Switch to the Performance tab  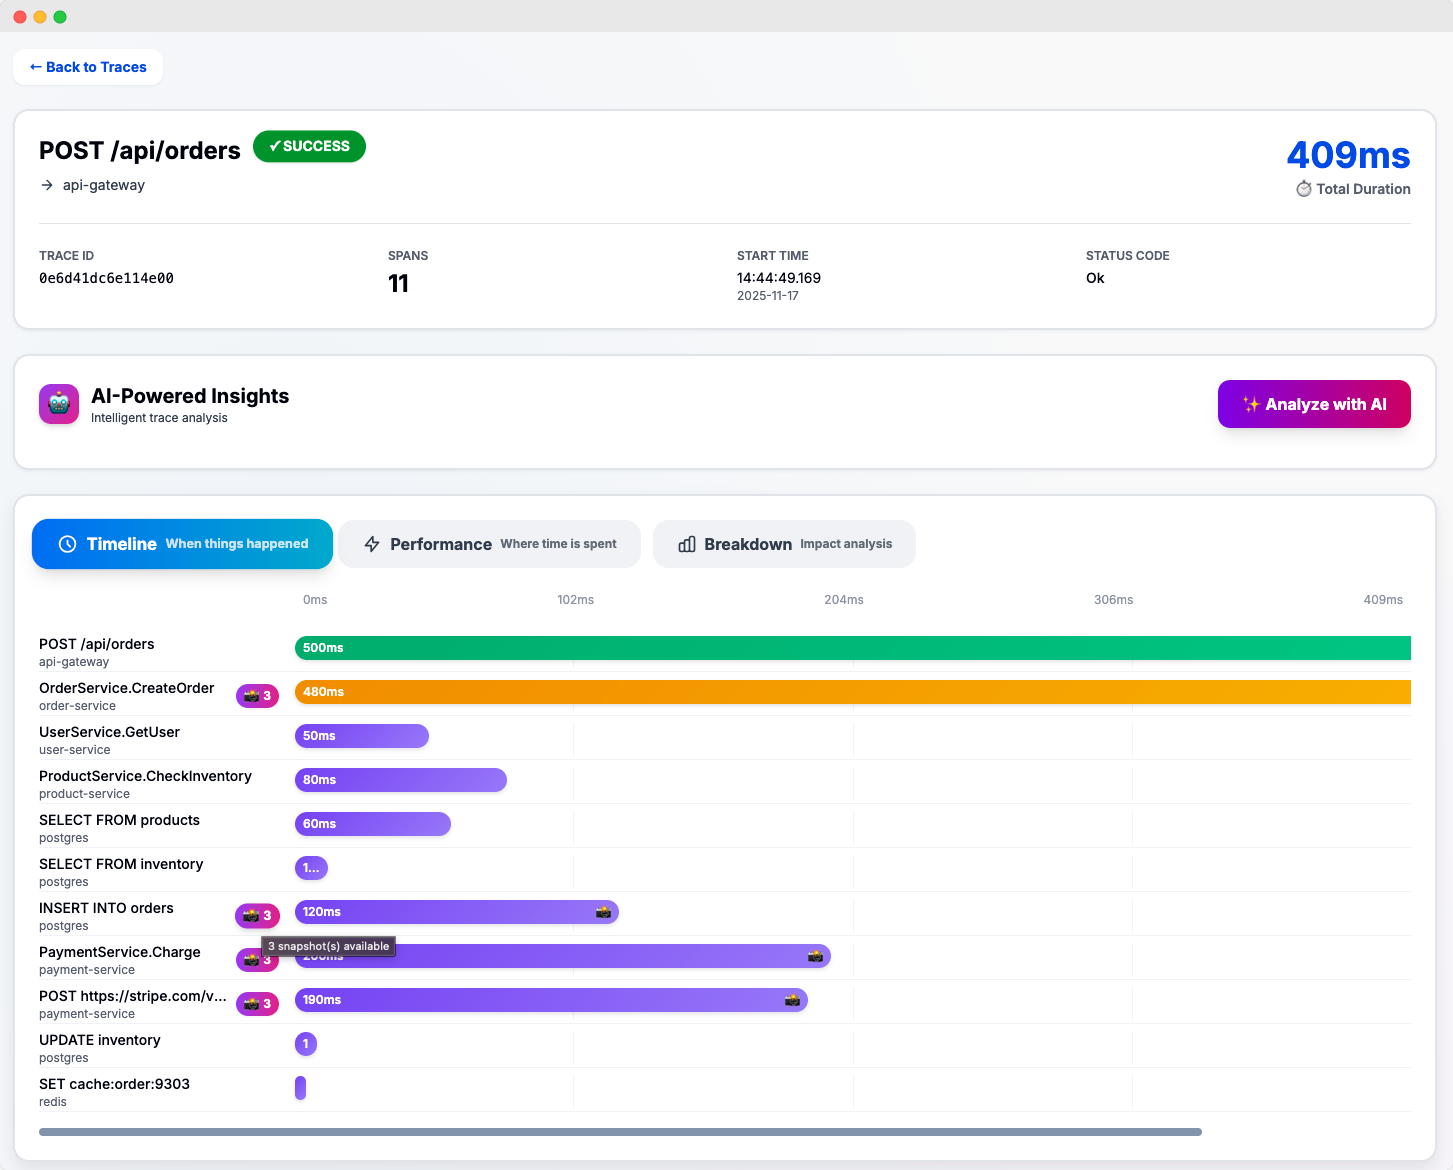(x=489, y=544)
